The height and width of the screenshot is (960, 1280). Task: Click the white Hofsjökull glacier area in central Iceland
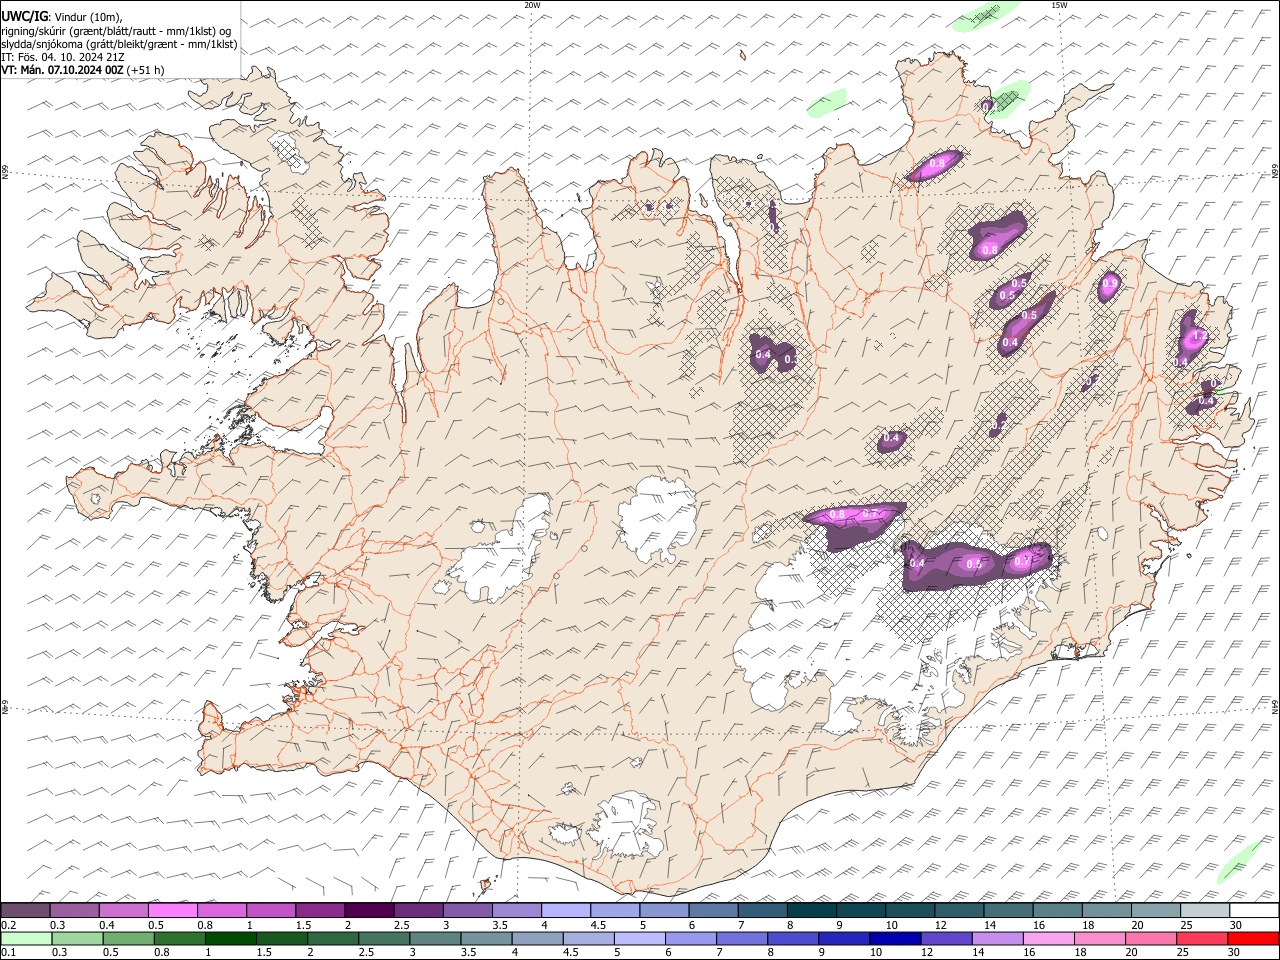point(657,520)
